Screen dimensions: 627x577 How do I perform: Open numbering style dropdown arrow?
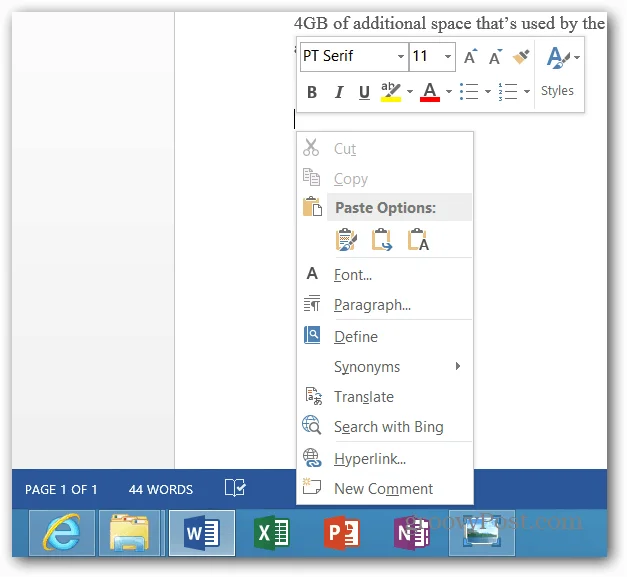coord(527,92)
